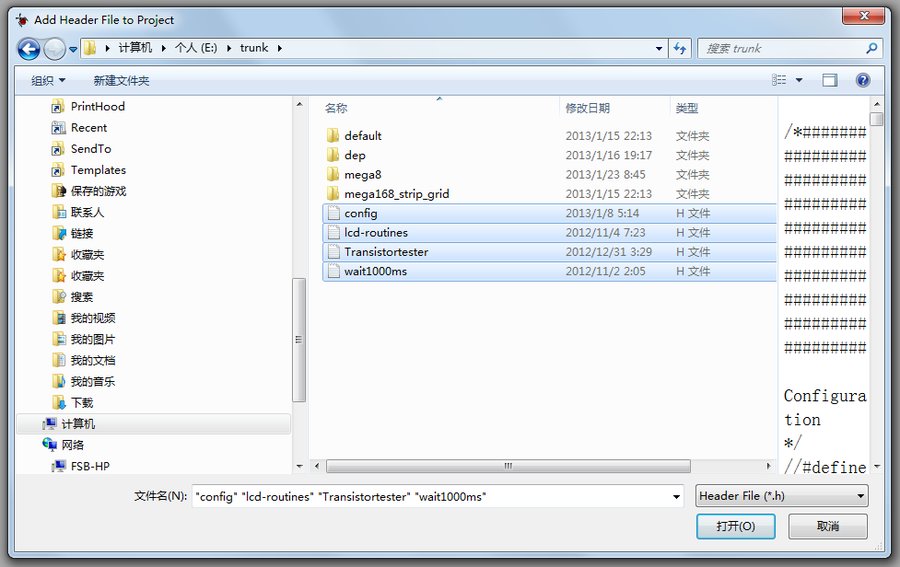Click the search magnifier icon
Screen dimensions: 900x567
pyautogui.click(x=872, y=48)
